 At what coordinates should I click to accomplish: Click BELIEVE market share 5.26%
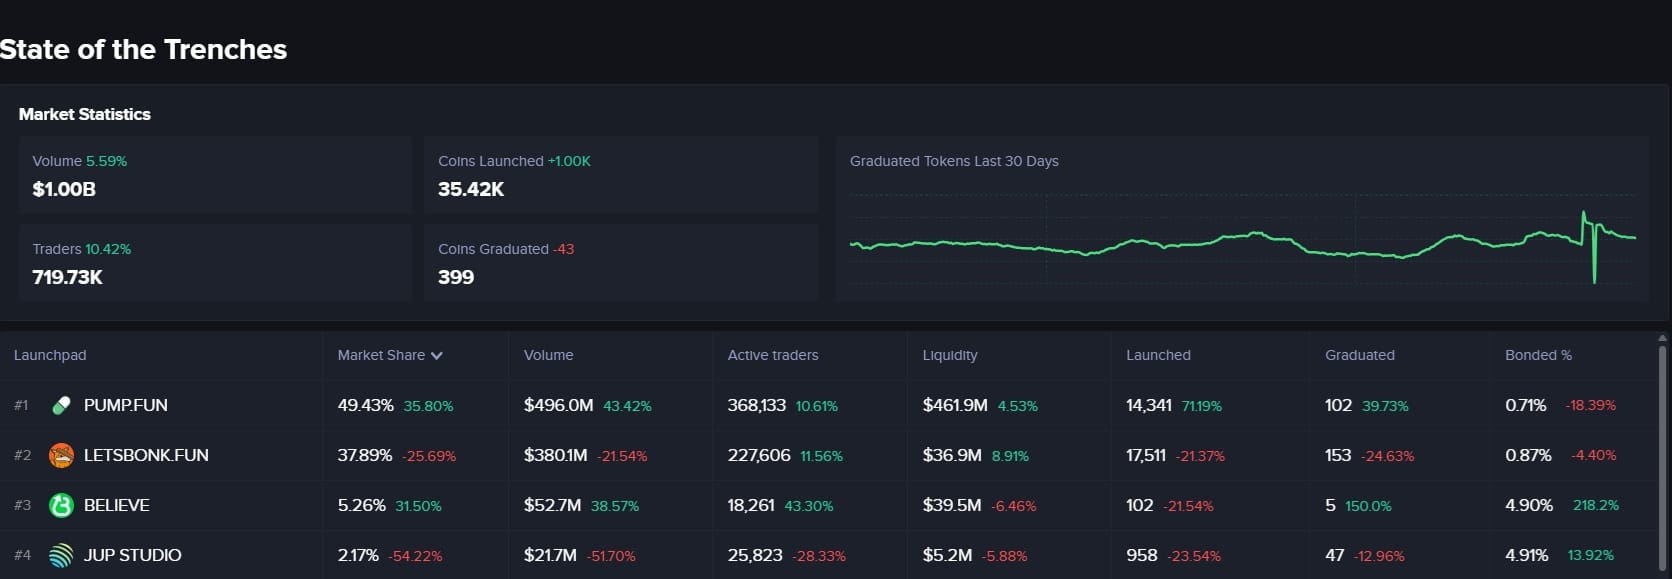pos(362,505)
